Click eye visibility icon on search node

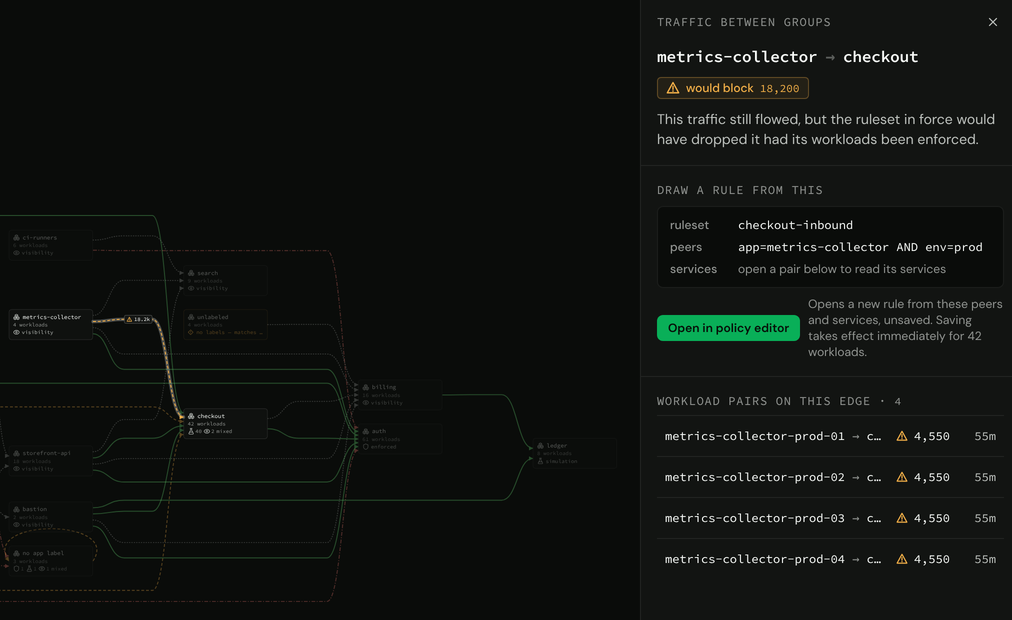point(191,288)
